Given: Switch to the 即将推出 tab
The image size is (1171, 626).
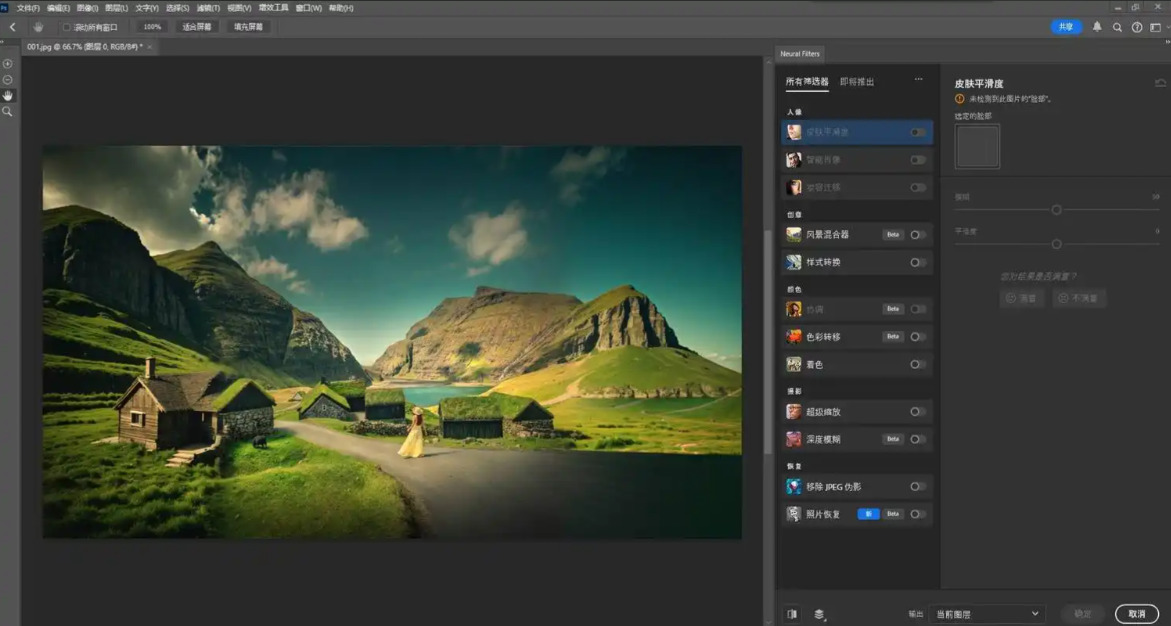Looking at the screenshot, I should 857,82.
